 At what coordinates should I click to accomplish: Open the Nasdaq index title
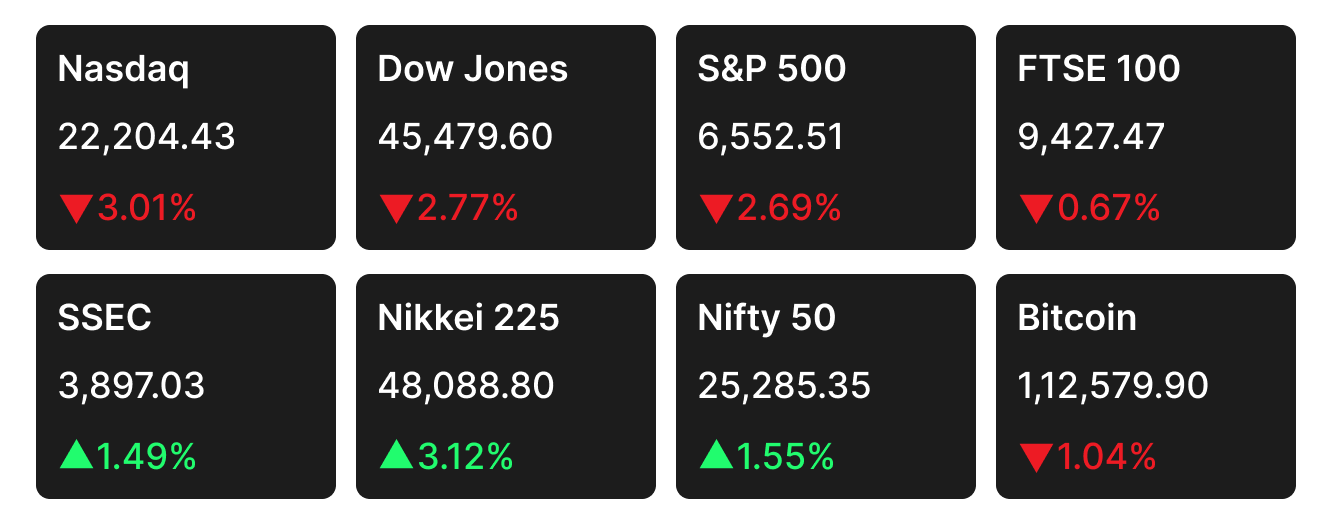click(123, 69)
